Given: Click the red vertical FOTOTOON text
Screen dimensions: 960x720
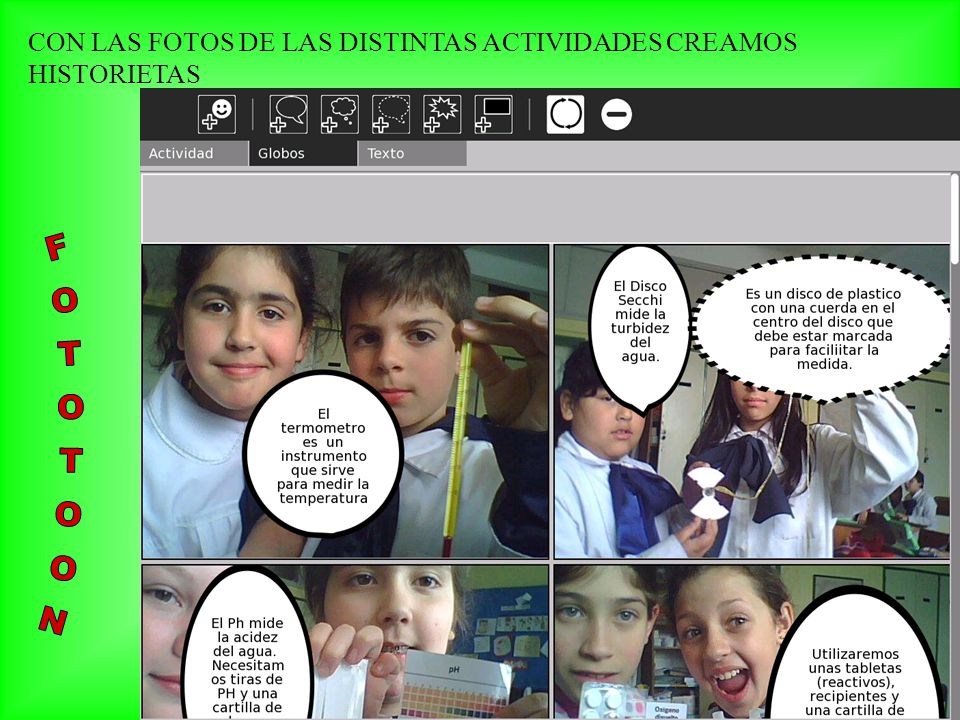Looking at the screenshot, I should pyautogui.click(x=61, y=433).
